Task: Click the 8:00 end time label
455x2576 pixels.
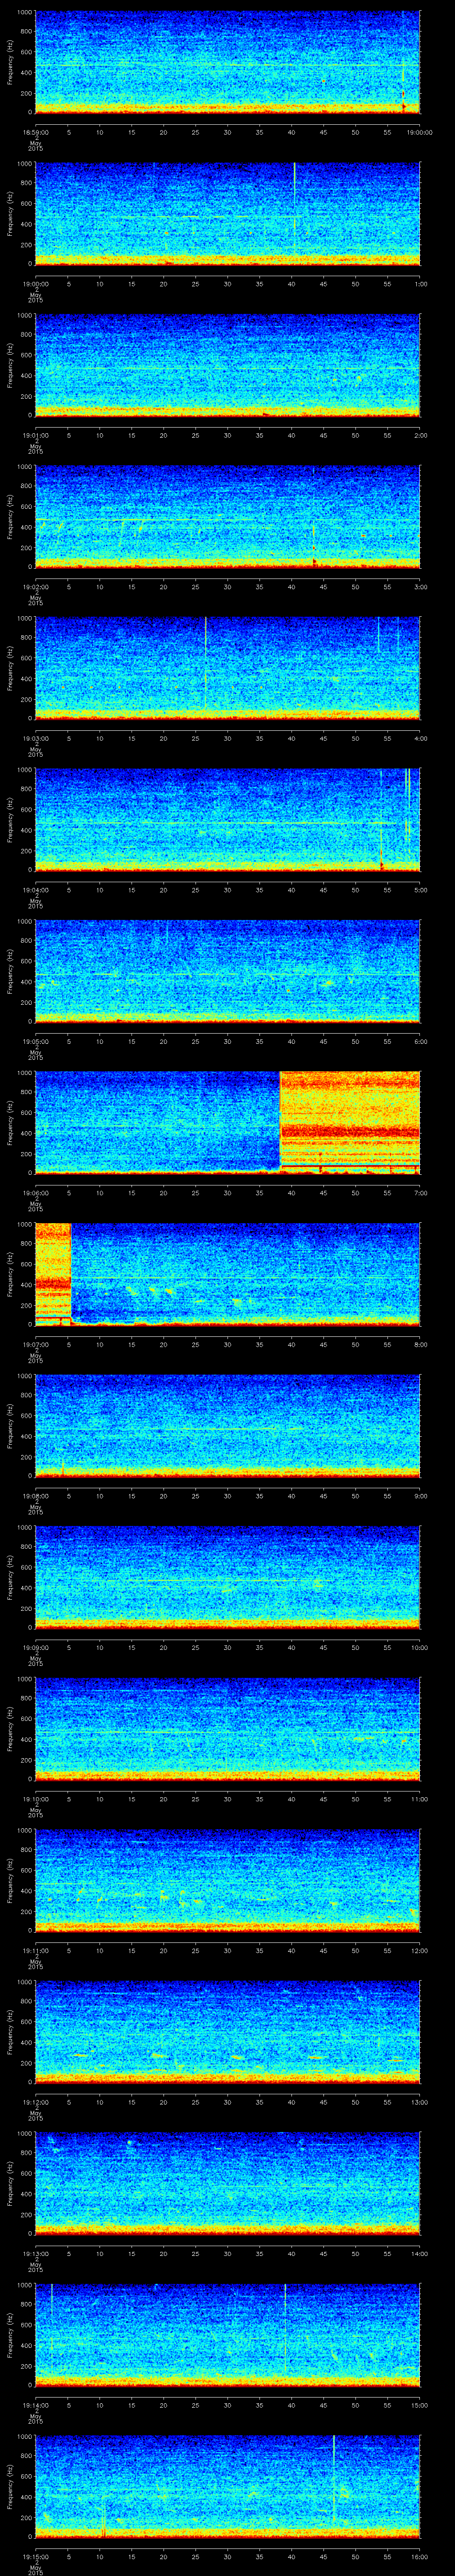Action: (x=421, y=1344)
